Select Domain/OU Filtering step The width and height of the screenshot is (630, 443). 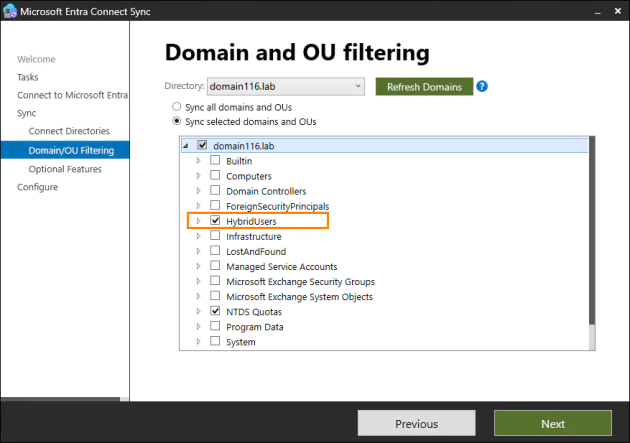click(x=65, y=150)
